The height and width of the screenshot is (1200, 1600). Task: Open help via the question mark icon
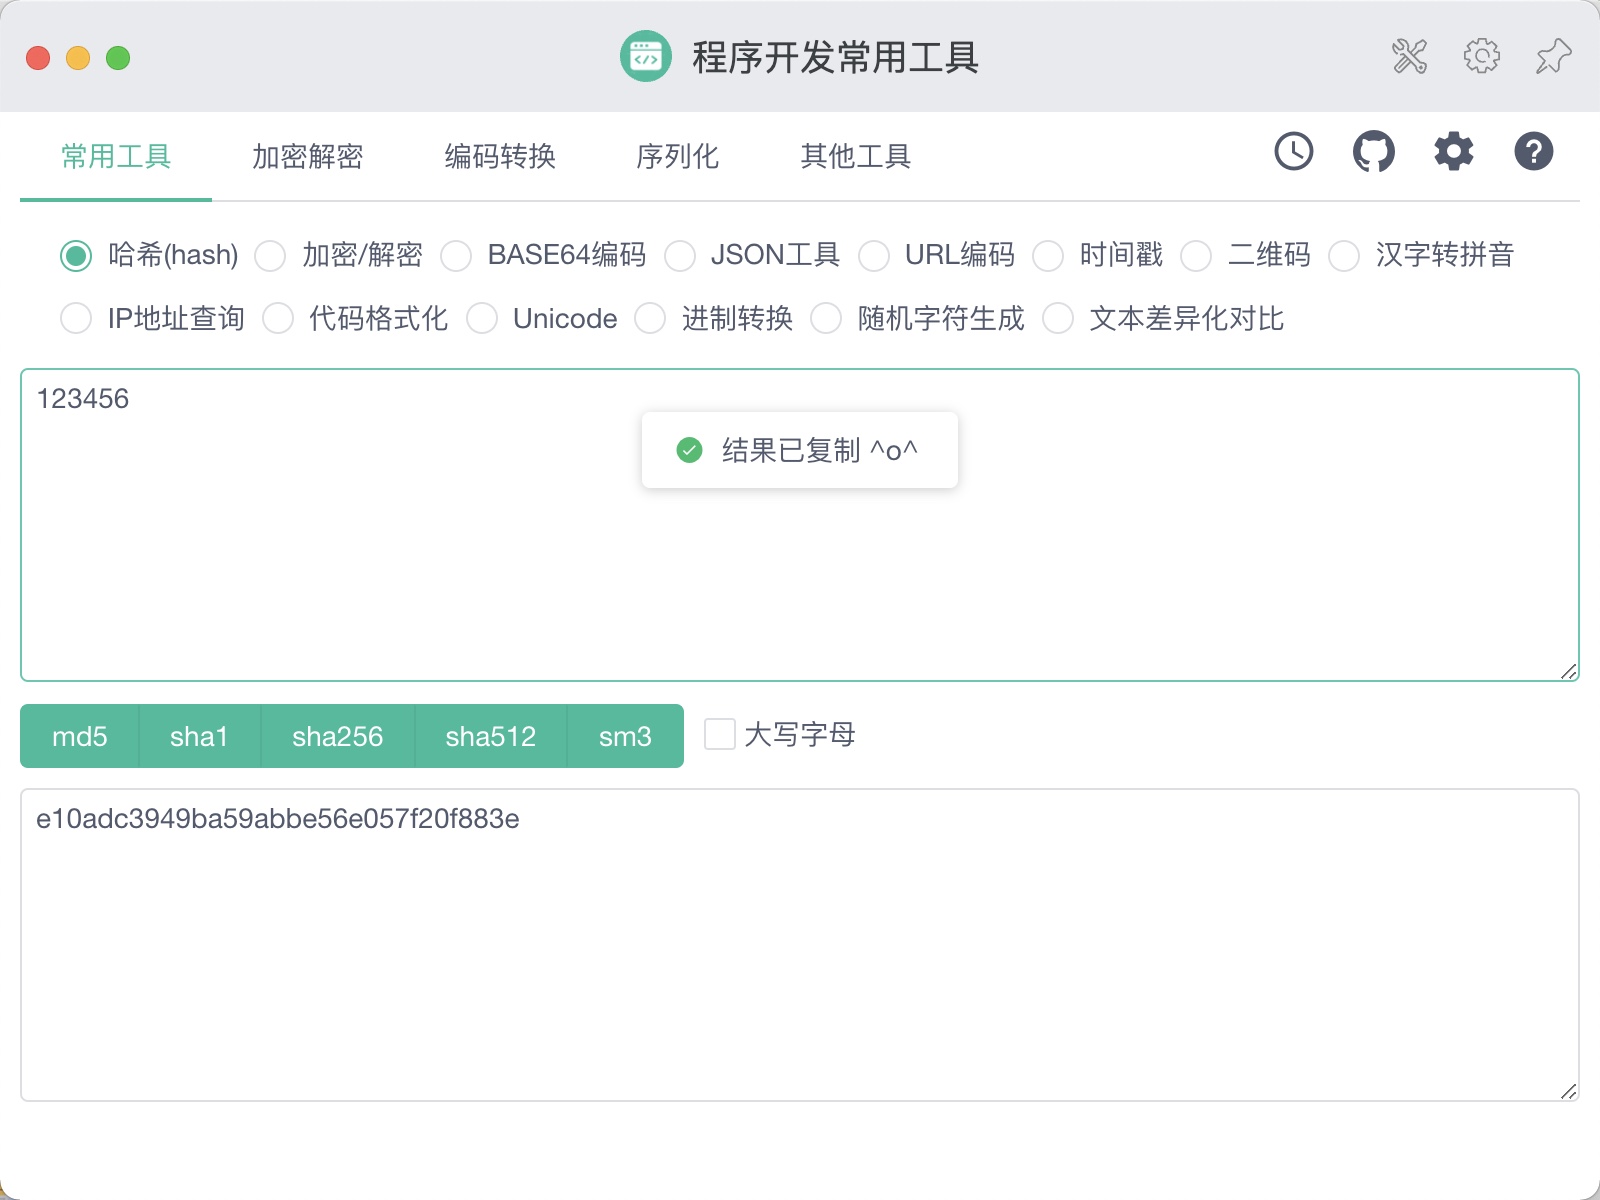1533,152
